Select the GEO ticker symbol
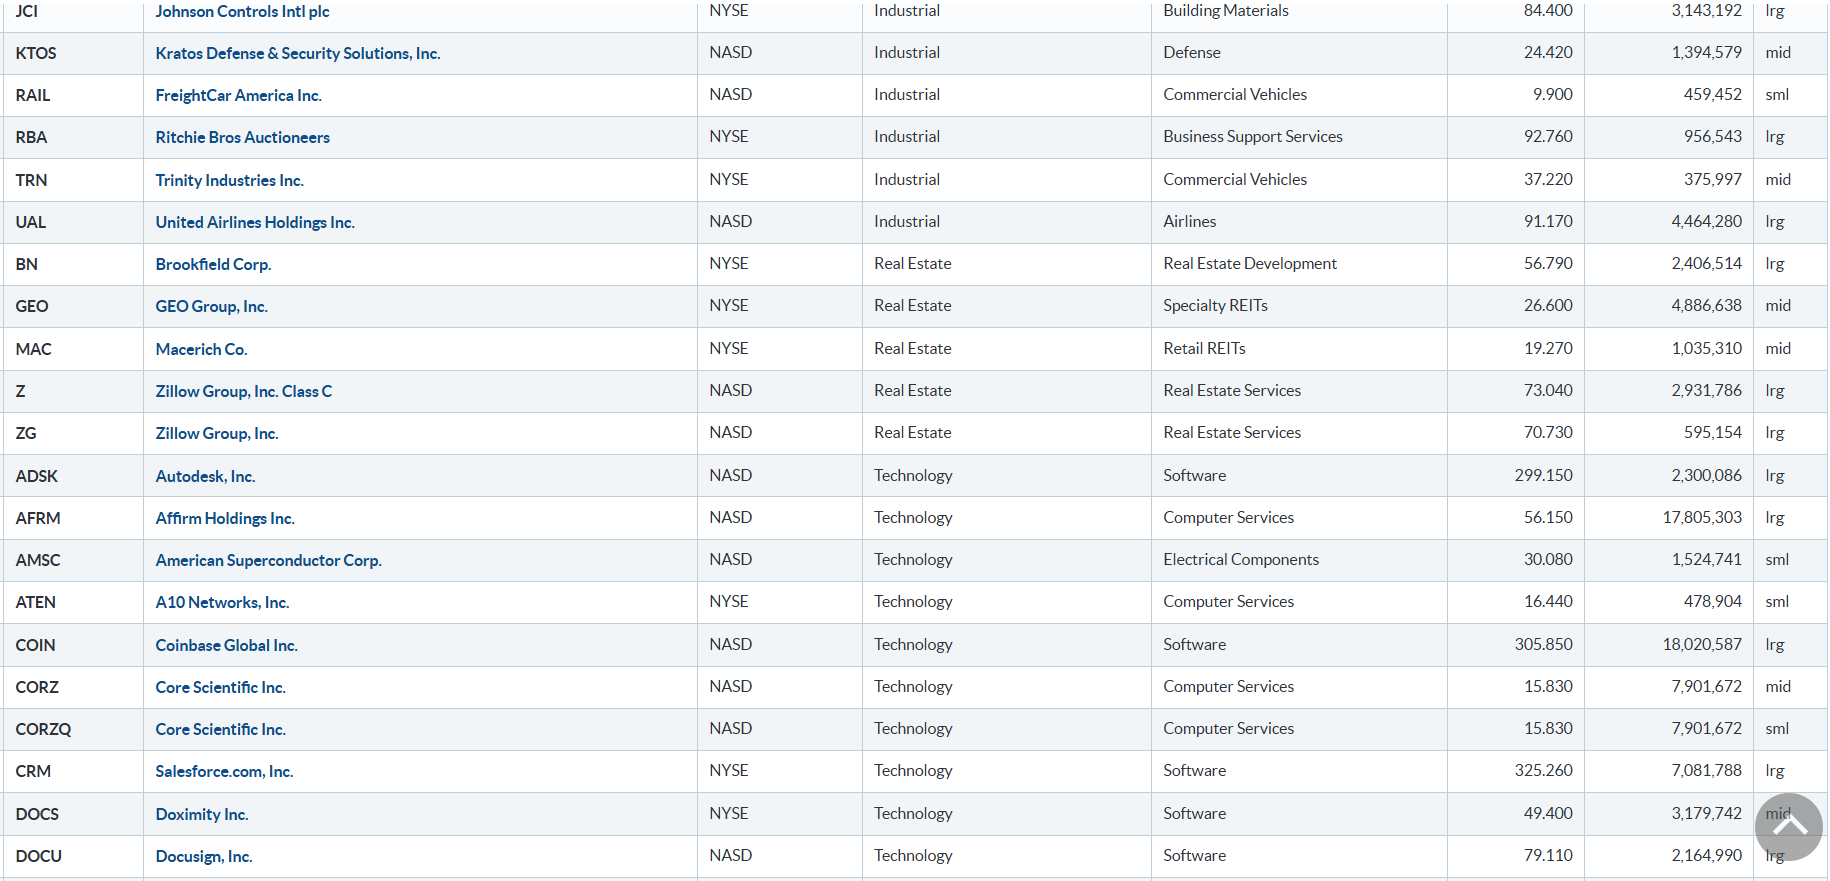This screenshot has width=1830, height=881. tap(32, 306)
